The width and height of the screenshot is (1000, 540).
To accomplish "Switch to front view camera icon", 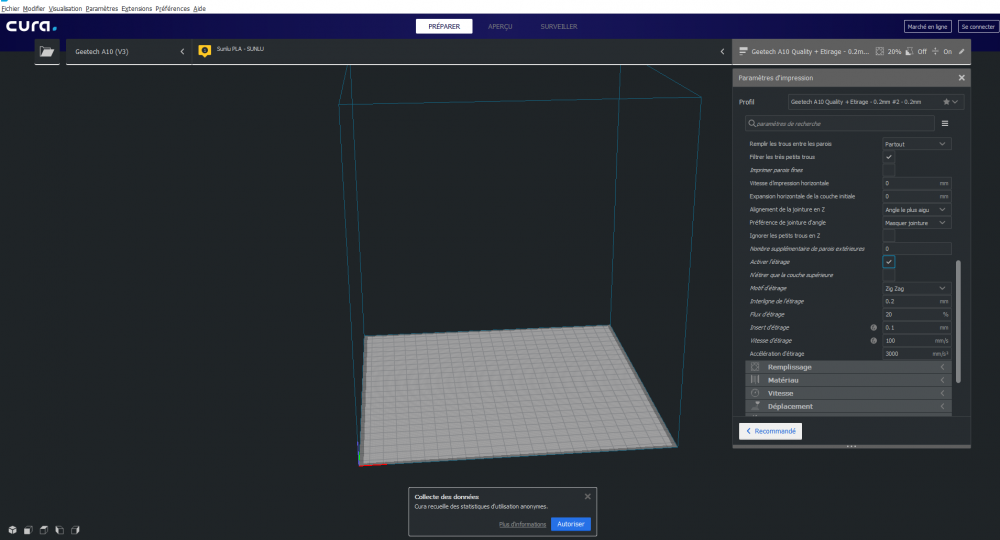I will [x=28, y=530].
